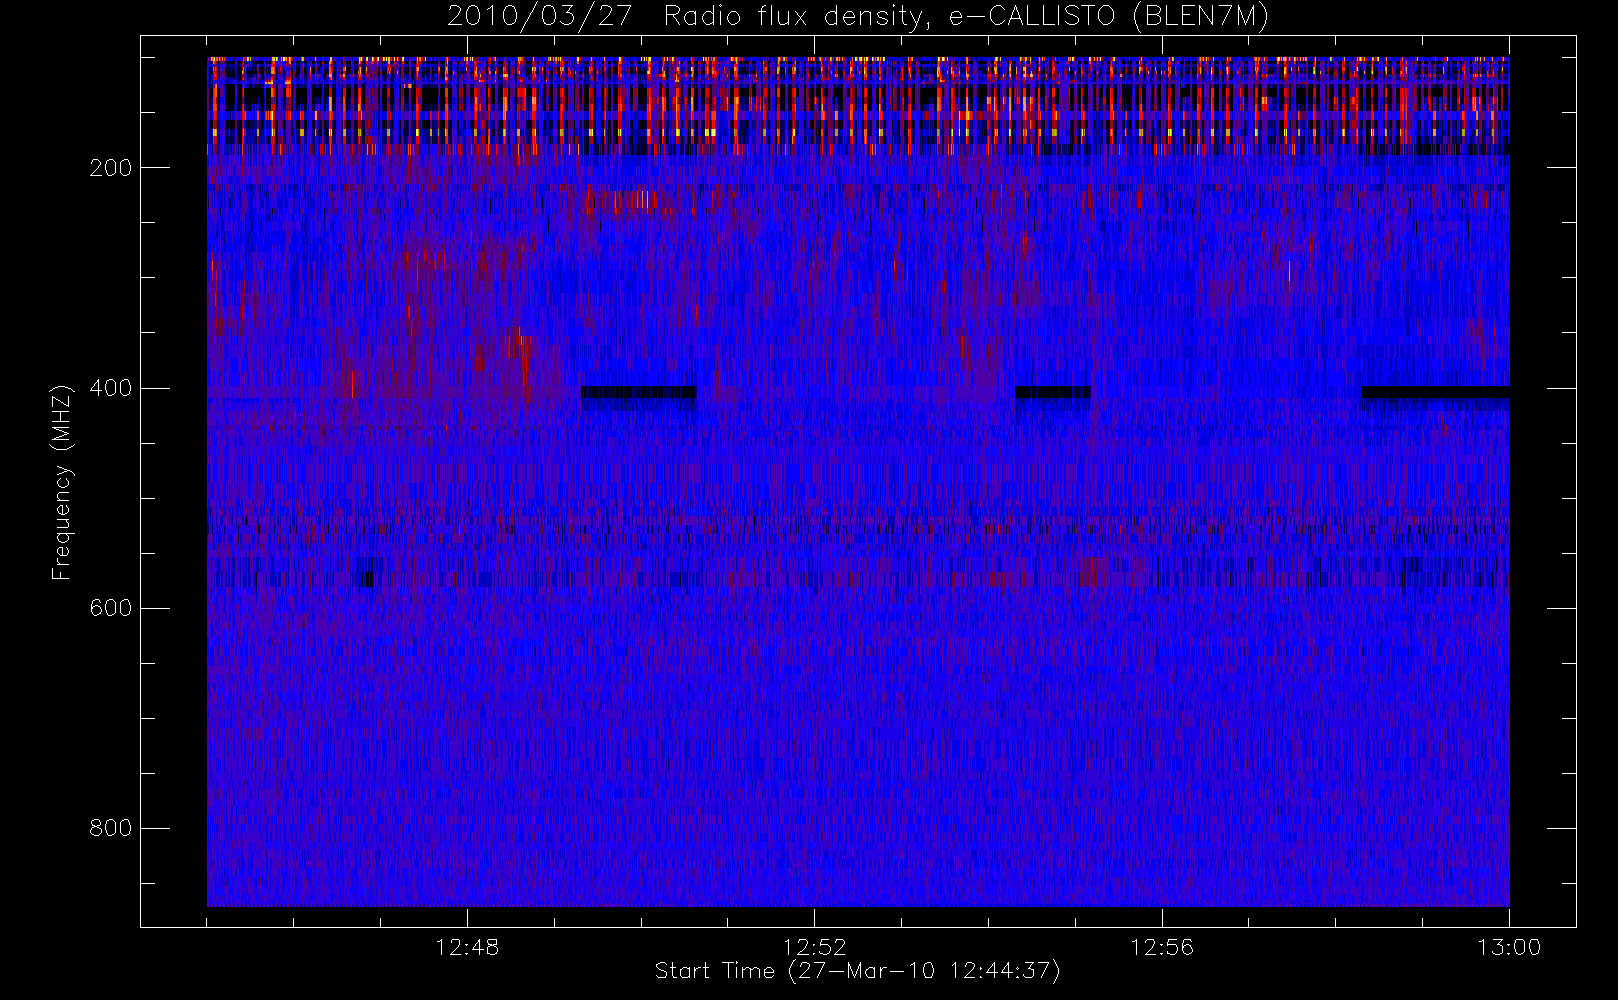
Task: Click the plot title '2010/03/27 Radio flux density'
Action: [x=858, y=17]
